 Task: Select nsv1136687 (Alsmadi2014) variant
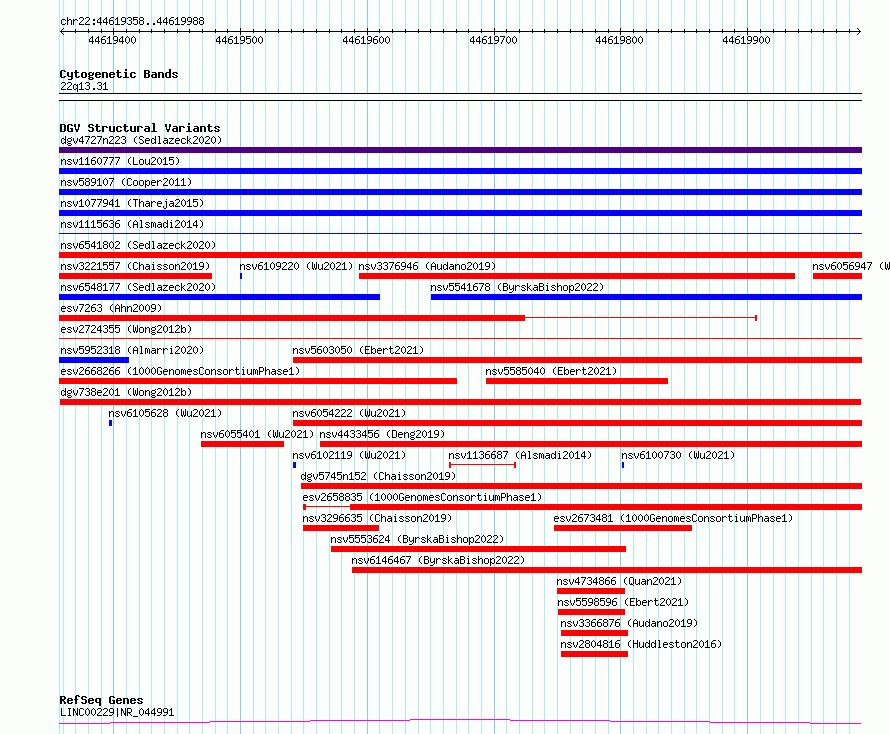click(x=520, y=455)
